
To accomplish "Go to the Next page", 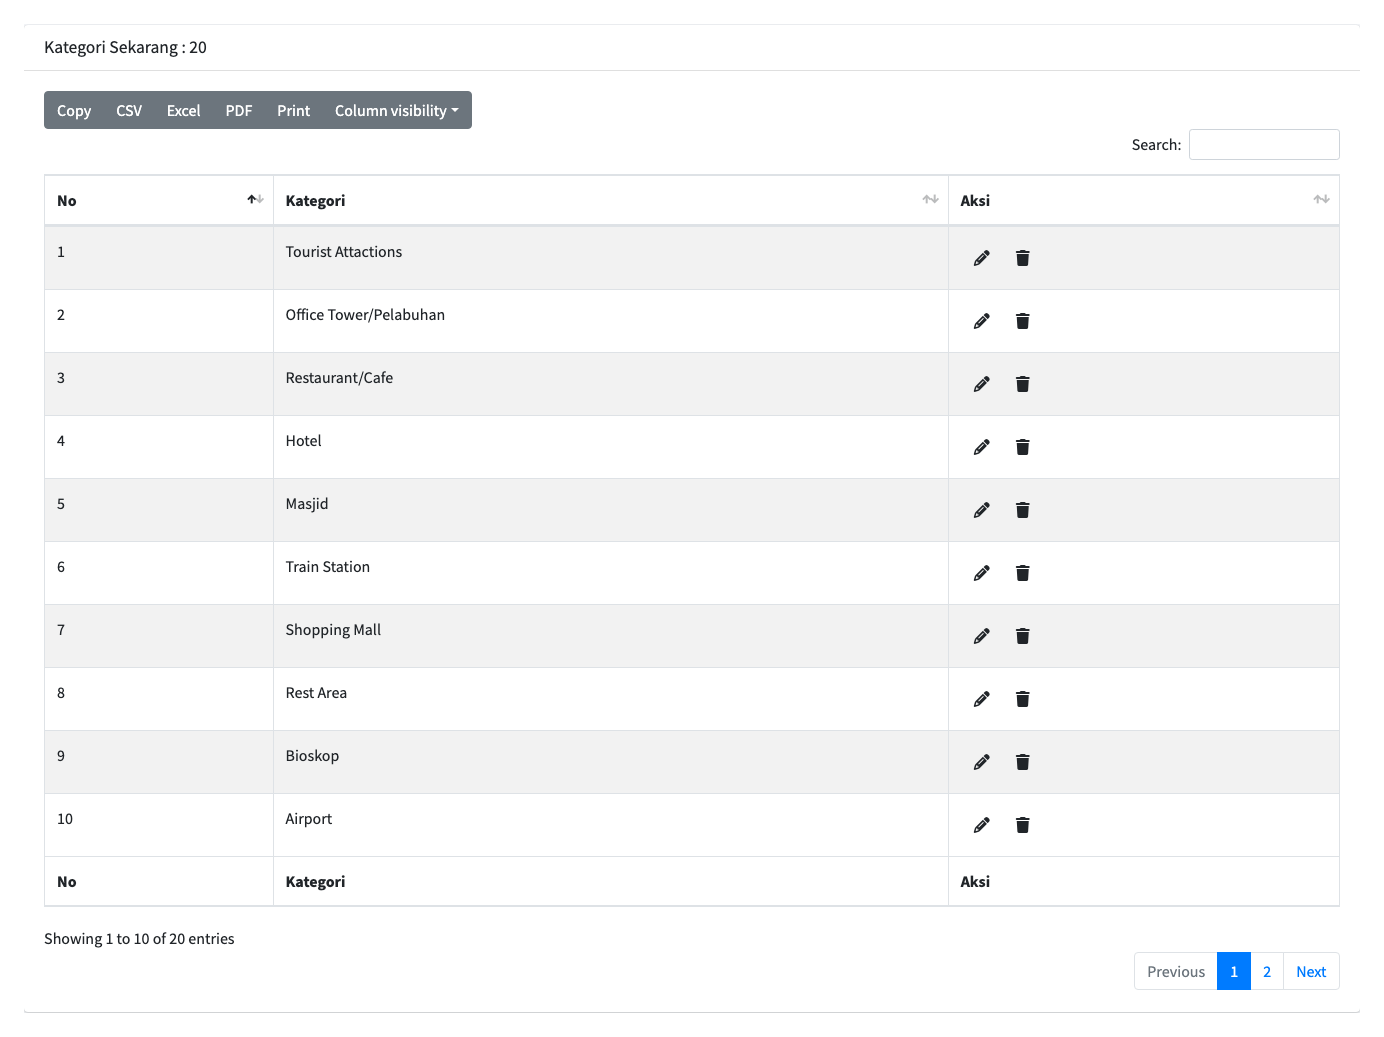I will click(1311, 971).
